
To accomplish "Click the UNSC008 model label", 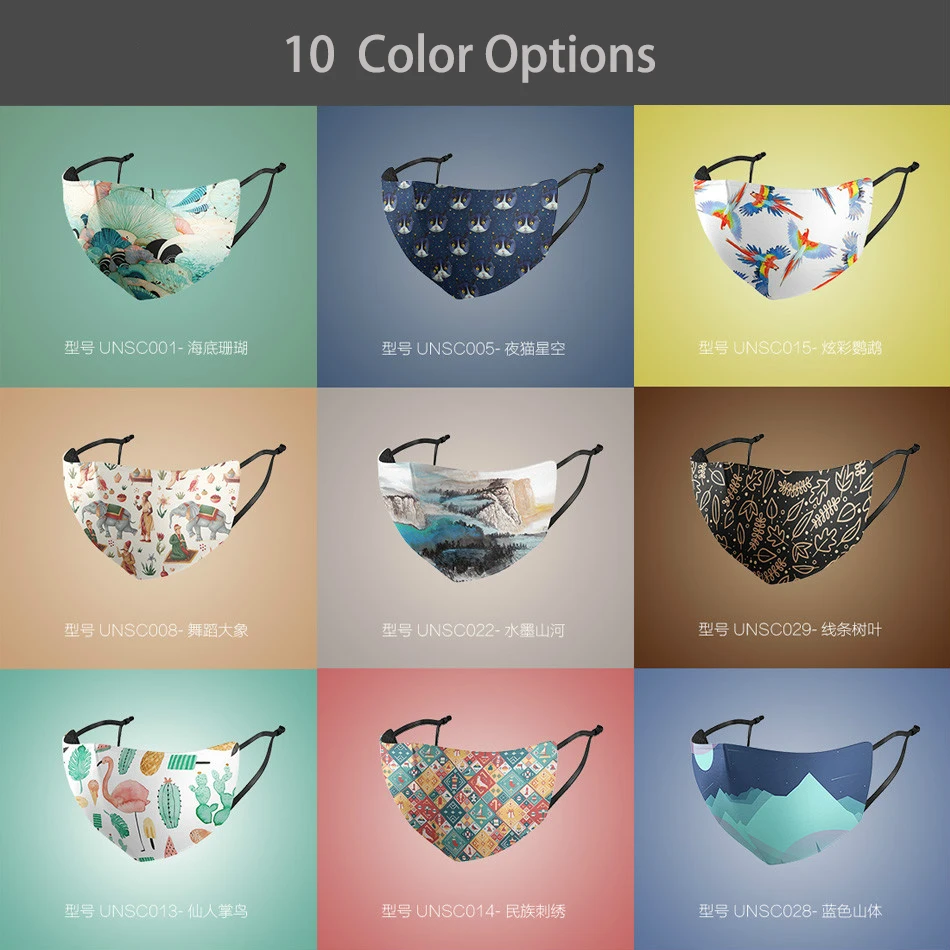I will 156,630.
